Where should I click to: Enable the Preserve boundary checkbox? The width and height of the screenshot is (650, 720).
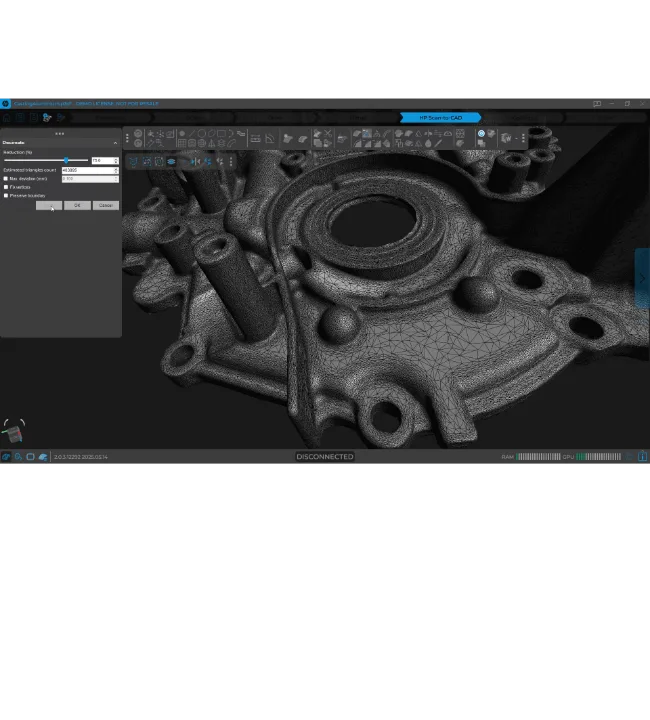(6, 196)
